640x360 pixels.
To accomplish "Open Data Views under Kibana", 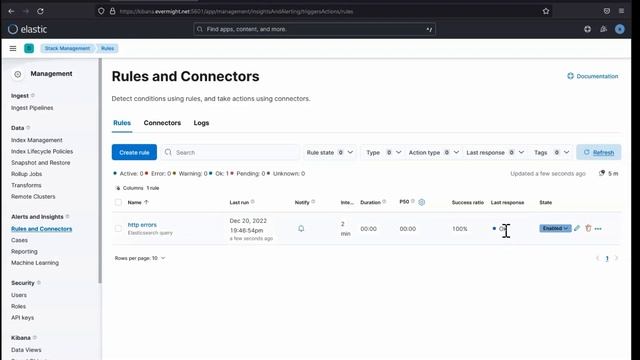I will pos(26,350).
